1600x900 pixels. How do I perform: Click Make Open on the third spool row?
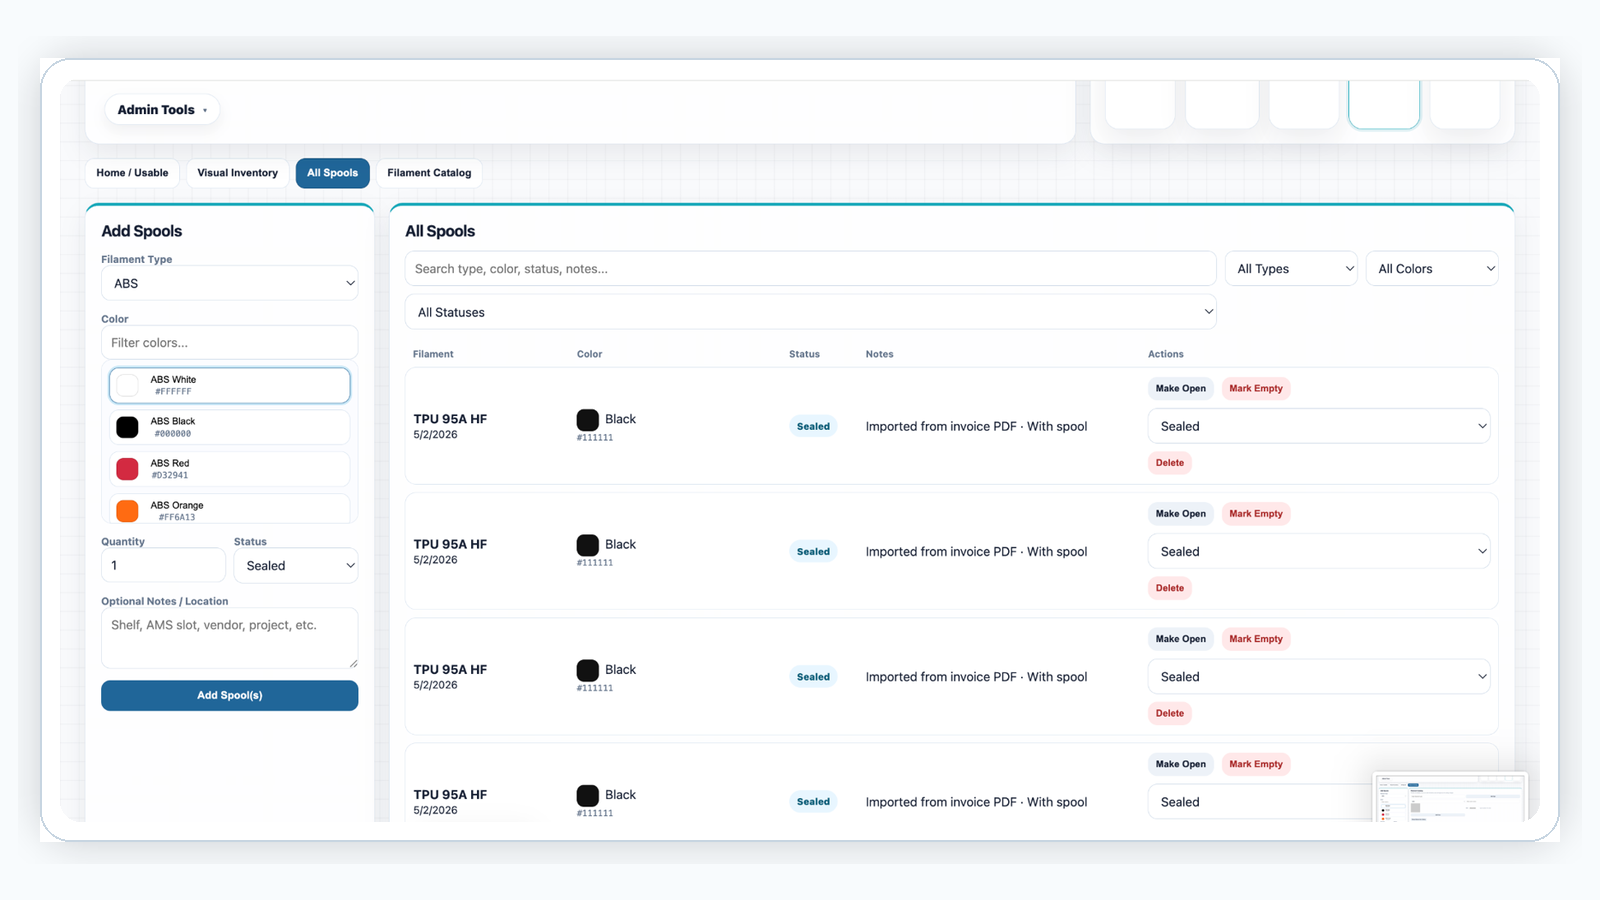coord(1180,639)
